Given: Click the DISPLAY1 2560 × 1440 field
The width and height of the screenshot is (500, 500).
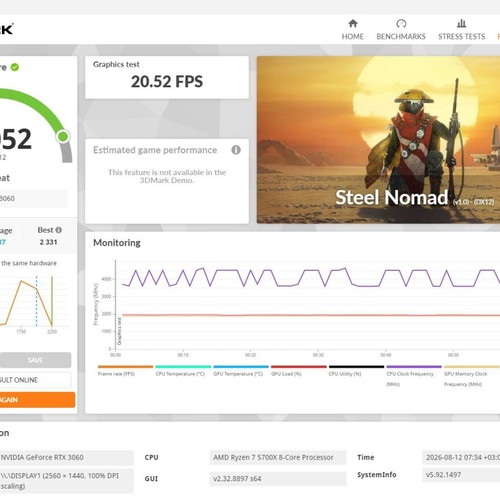Looking at the screenshot, I should pos(67,481).
